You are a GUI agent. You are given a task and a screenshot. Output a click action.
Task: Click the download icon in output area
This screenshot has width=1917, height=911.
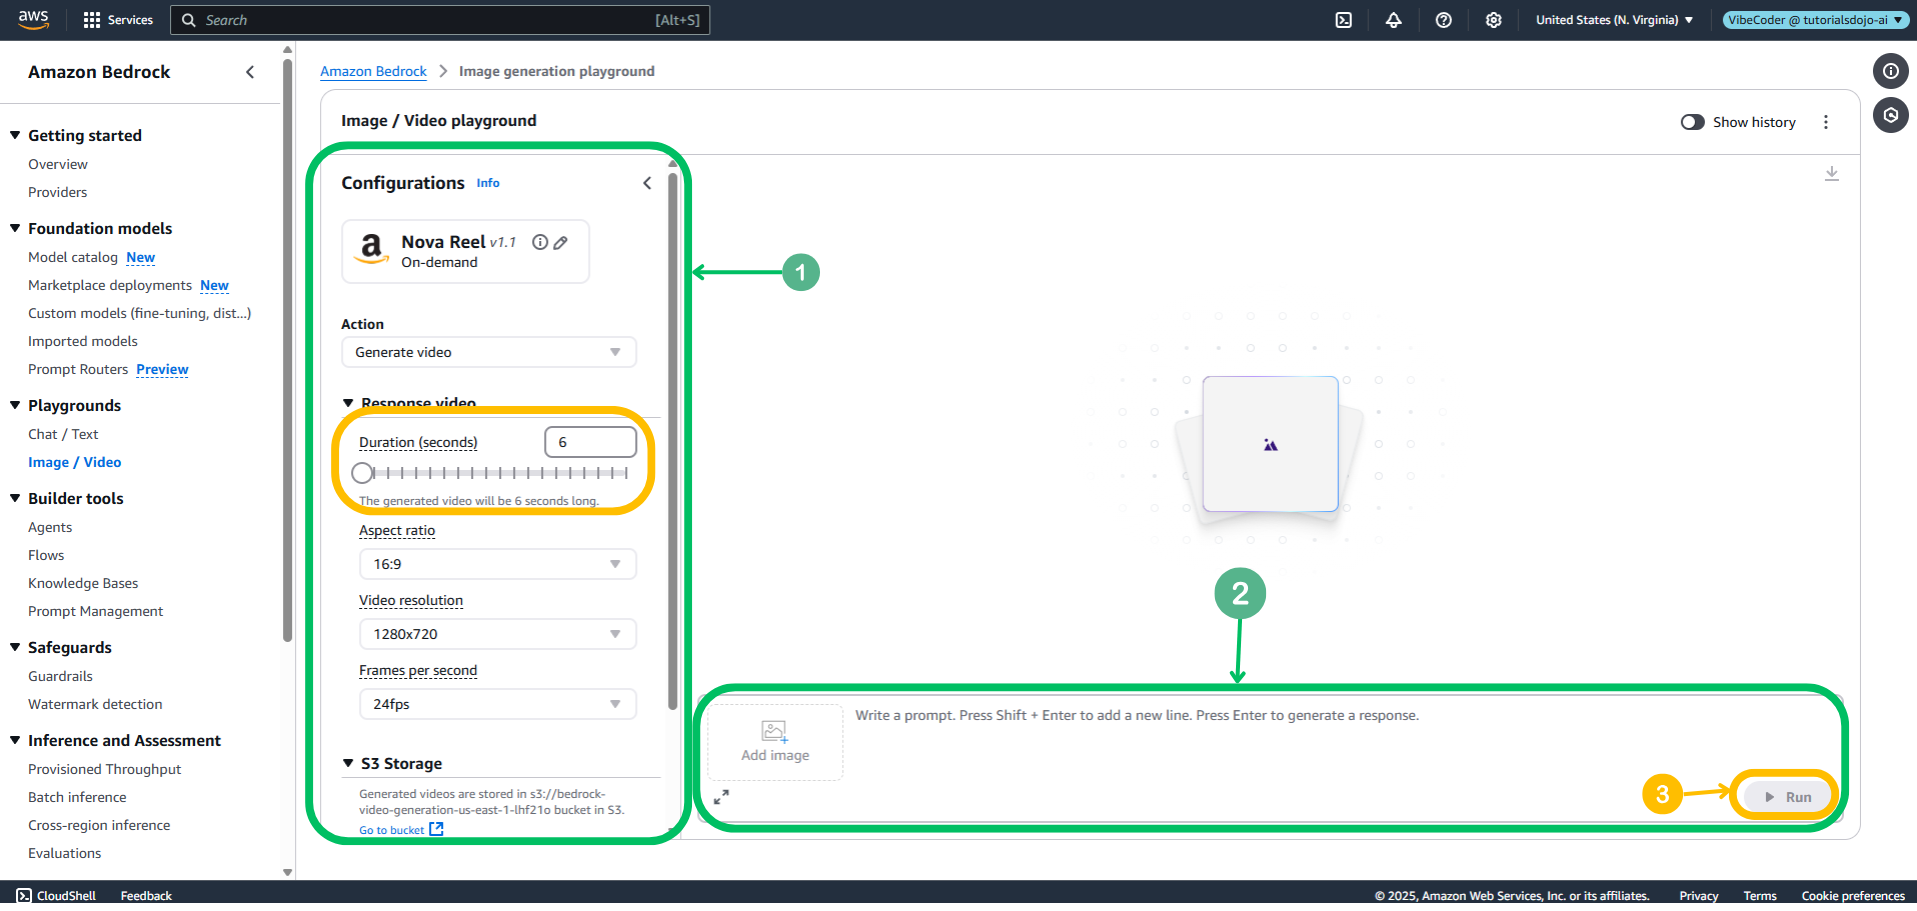click(1831, 174)
